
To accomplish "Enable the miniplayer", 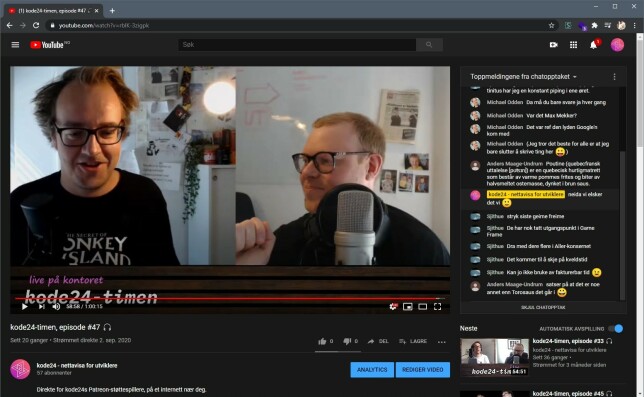I will point(407,307).
